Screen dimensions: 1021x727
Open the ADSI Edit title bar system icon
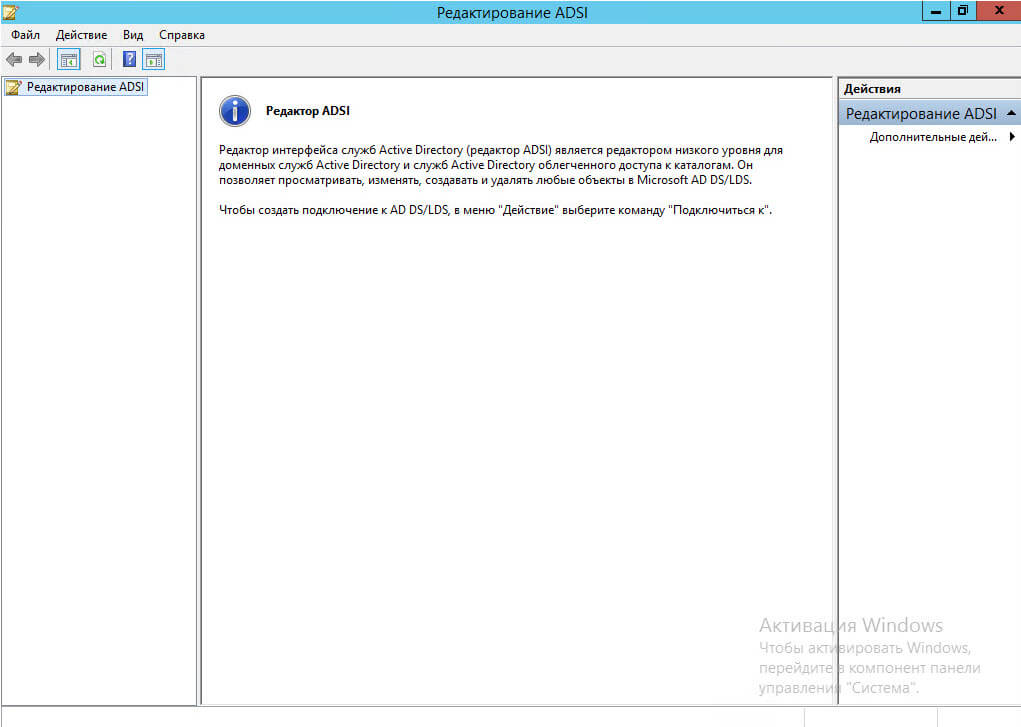pos(10,12)
